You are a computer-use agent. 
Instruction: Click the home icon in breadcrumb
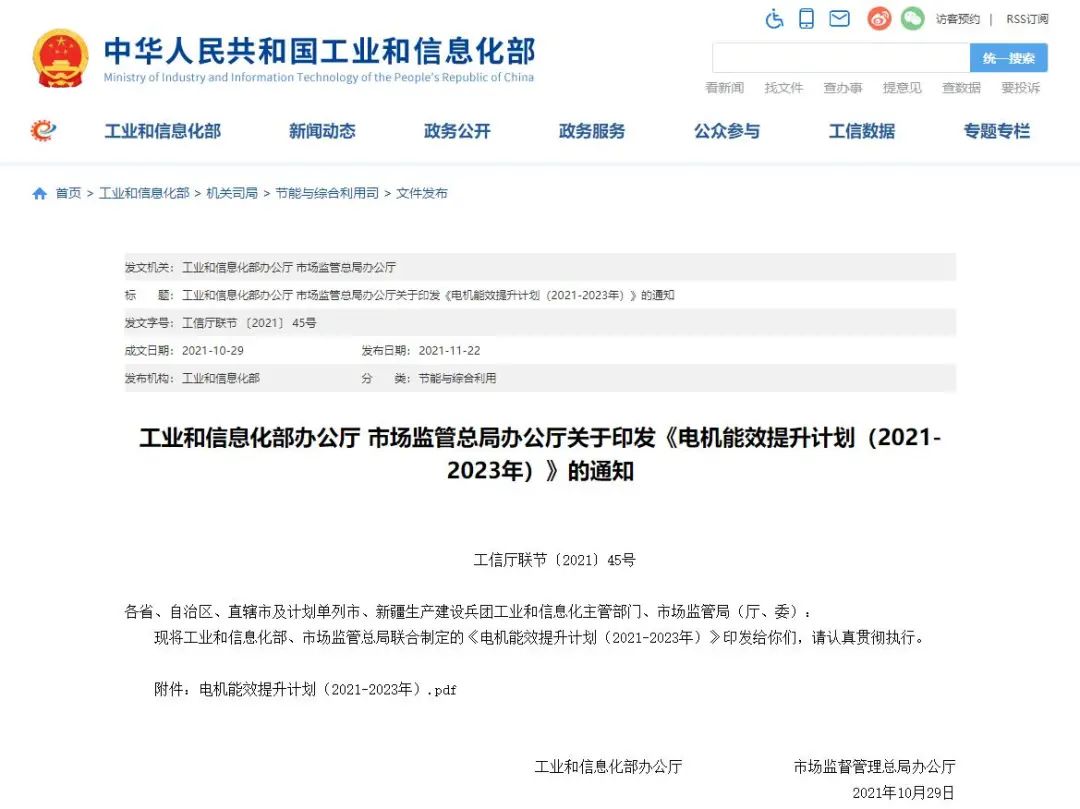tap(39, 194)
